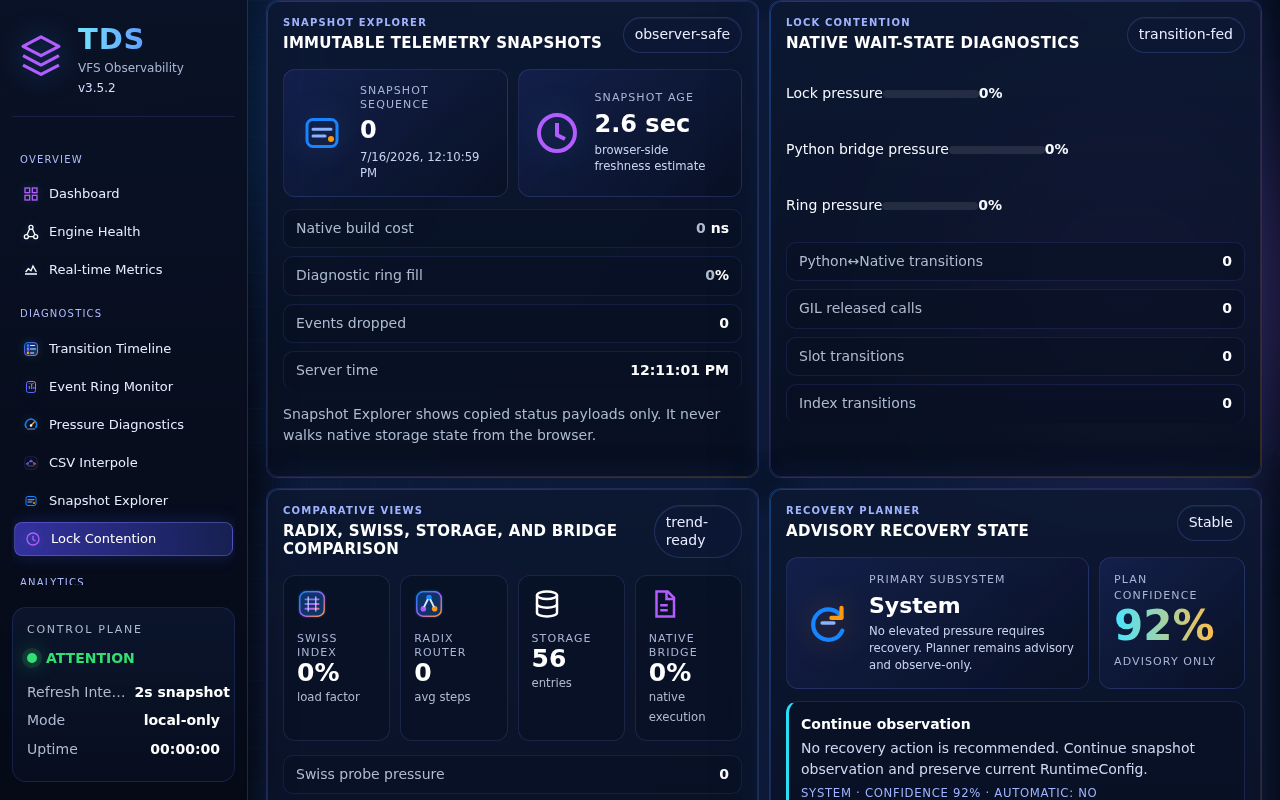This screenshot has width=1280, height=800.
Task: Select the Lock Contention sidebar item
Action: (123, 539)
